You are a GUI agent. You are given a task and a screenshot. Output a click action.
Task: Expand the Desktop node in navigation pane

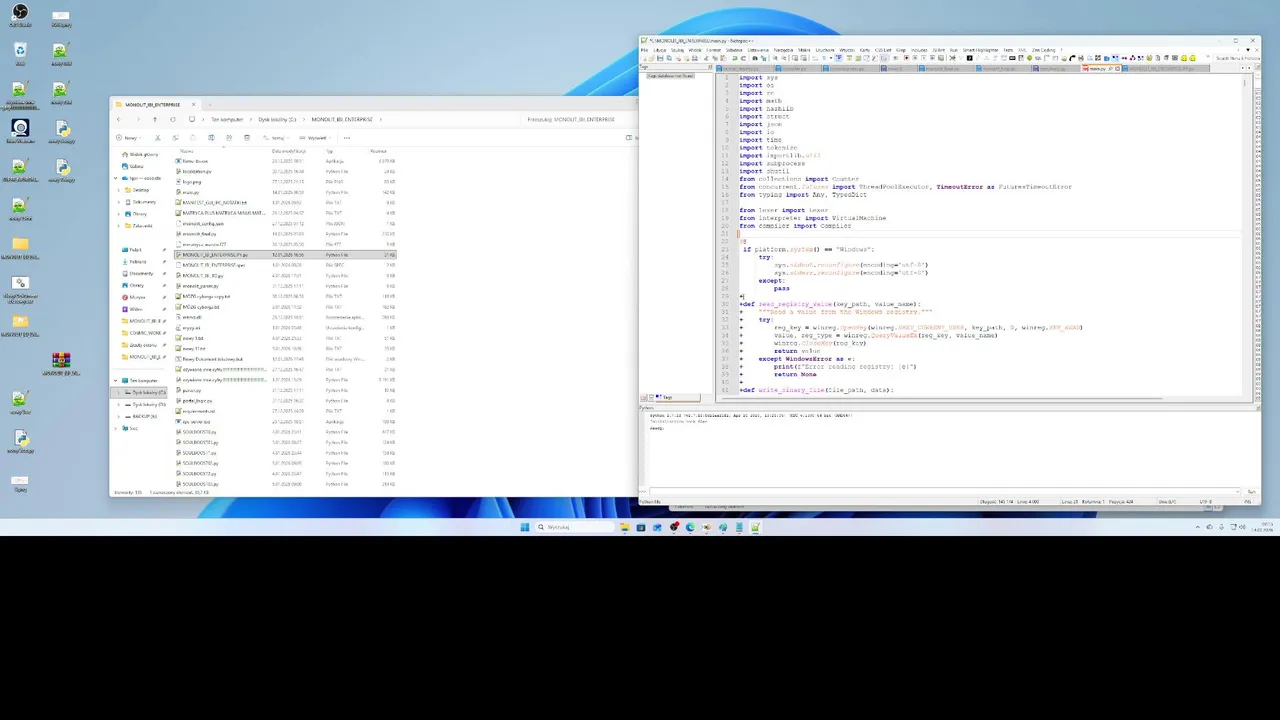pos(119,190)
